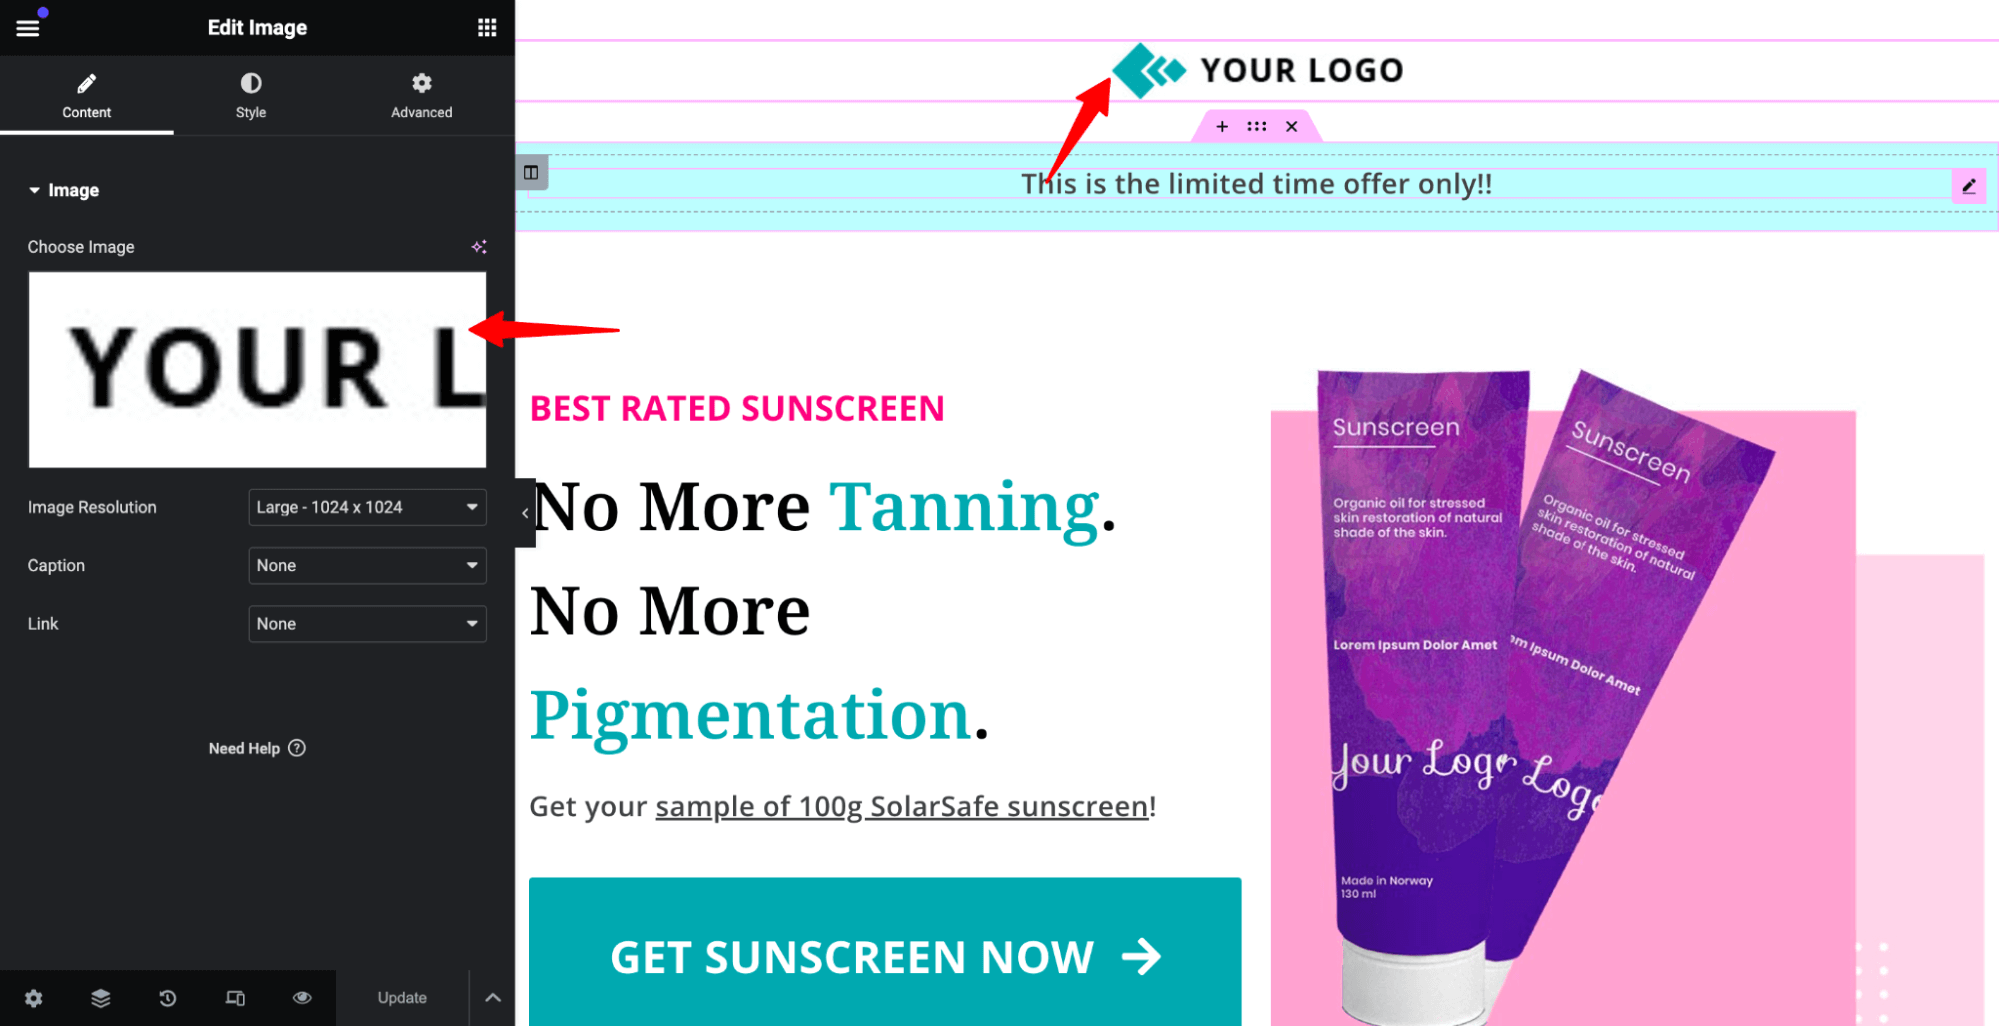1999x1026 pixels.
Task: Open the Image Resolution dropdown
Action: pyautogui.click(x=367, y=507)
